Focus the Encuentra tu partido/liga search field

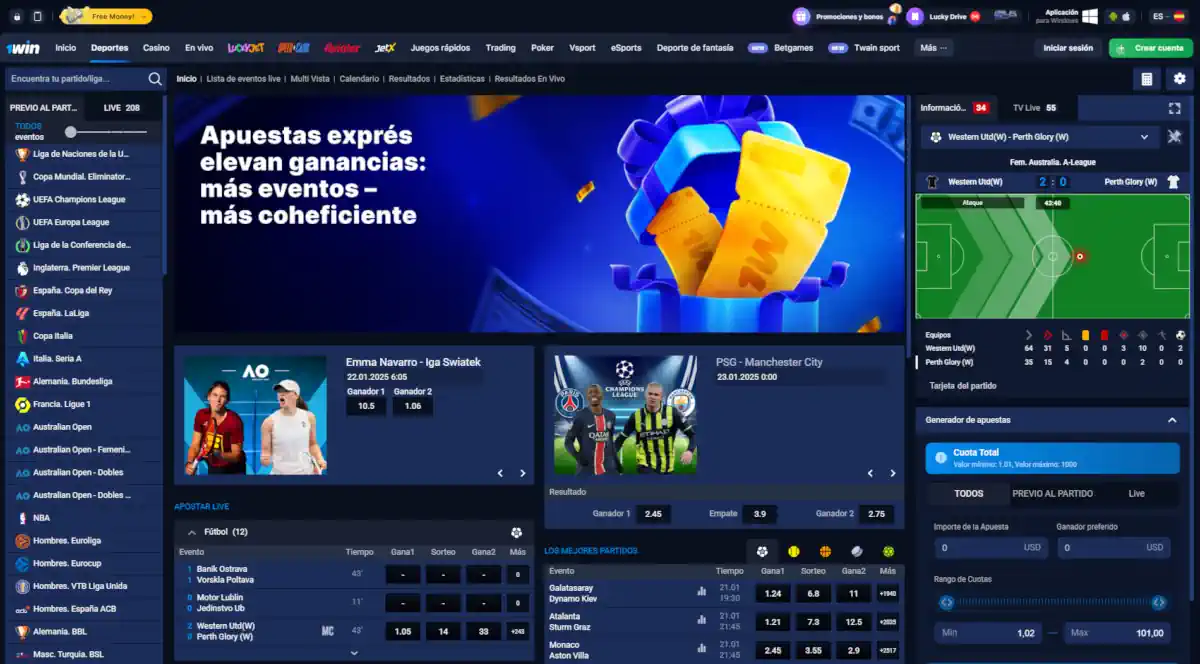[77, 79]
